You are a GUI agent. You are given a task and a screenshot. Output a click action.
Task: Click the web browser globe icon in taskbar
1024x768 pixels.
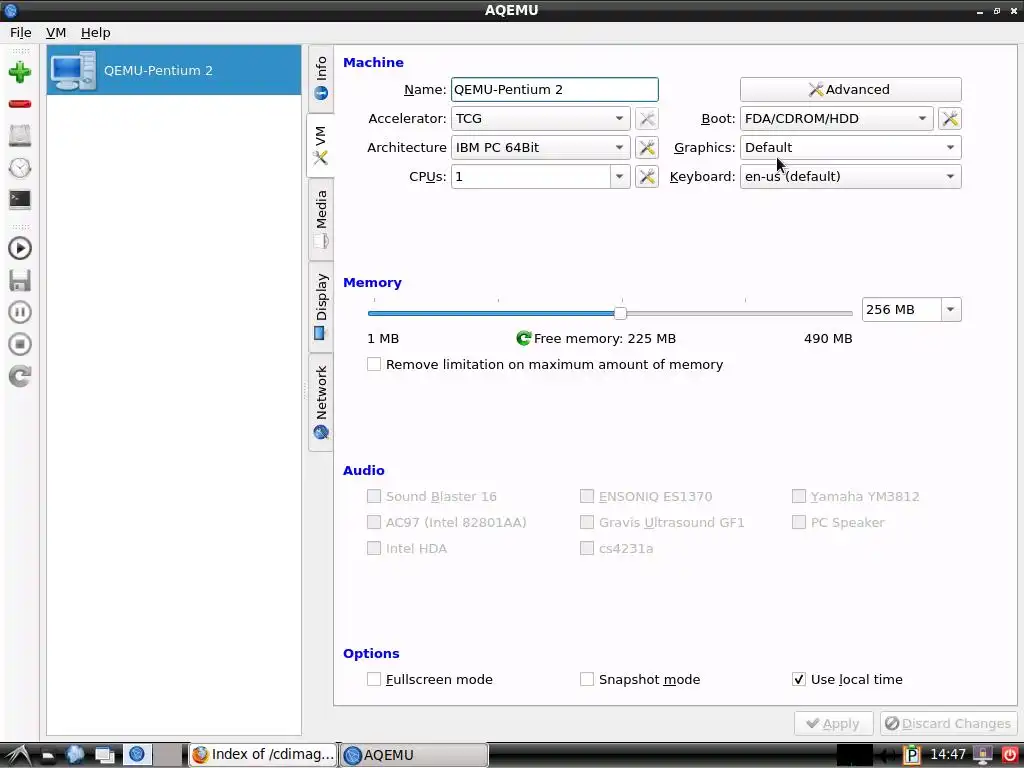pos(74,754)
